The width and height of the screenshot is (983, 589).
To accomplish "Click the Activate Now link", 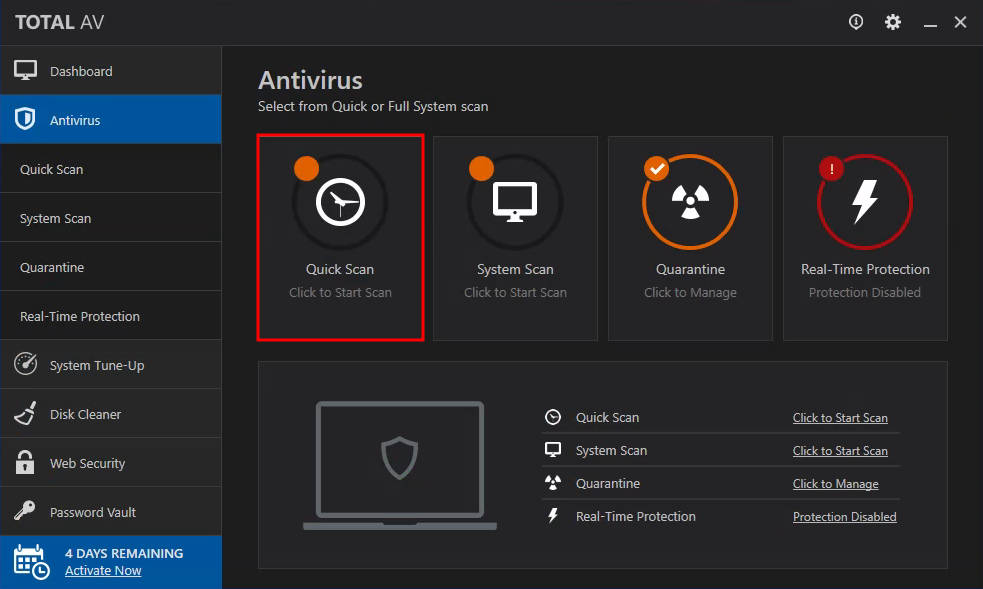I will 103,570.
